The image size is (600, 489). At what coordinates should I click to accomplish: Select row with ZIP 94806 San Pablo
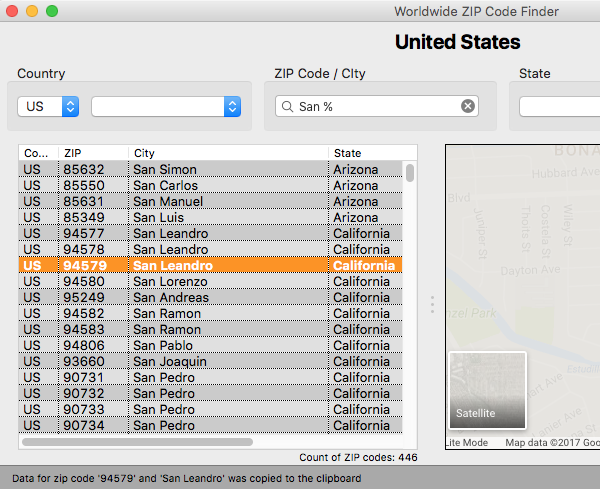[210, 345]
